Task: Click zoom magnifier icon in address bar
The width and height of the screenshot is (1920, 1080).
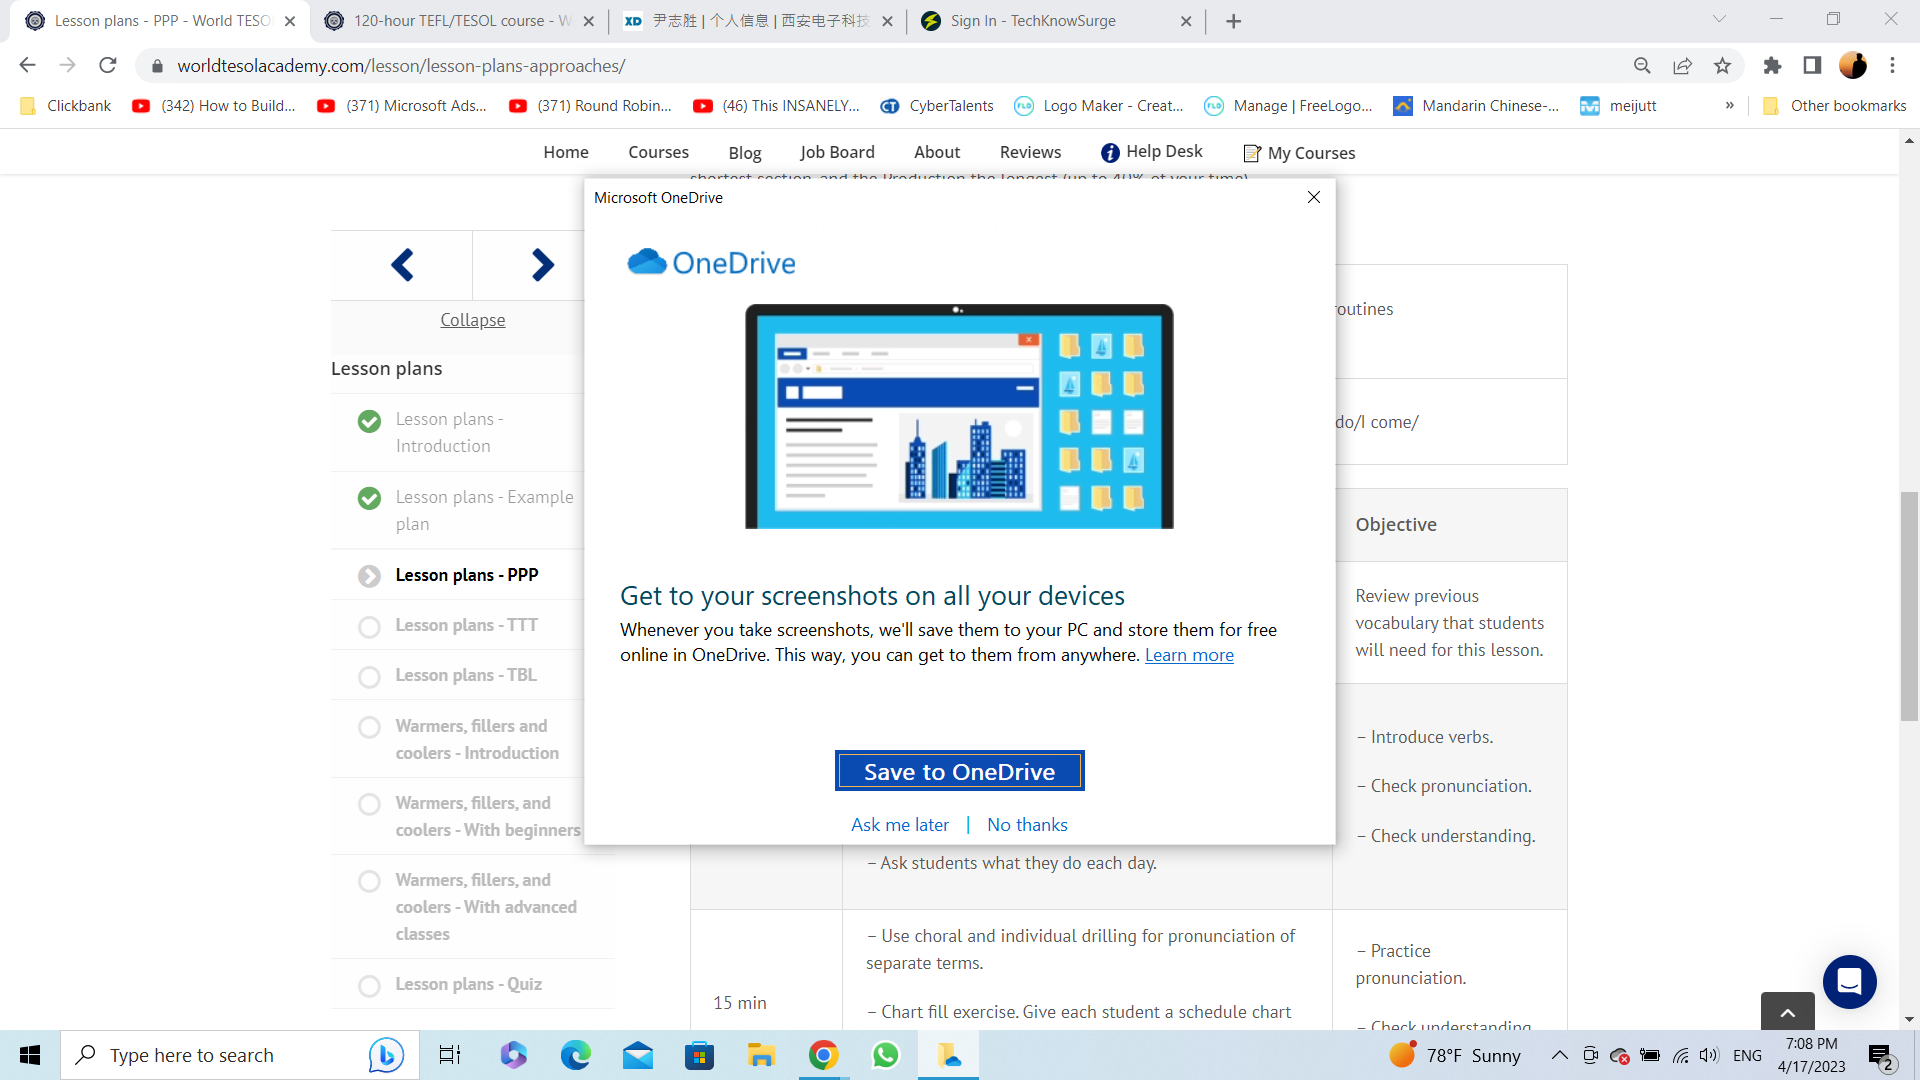Action: pos(1642,65)
